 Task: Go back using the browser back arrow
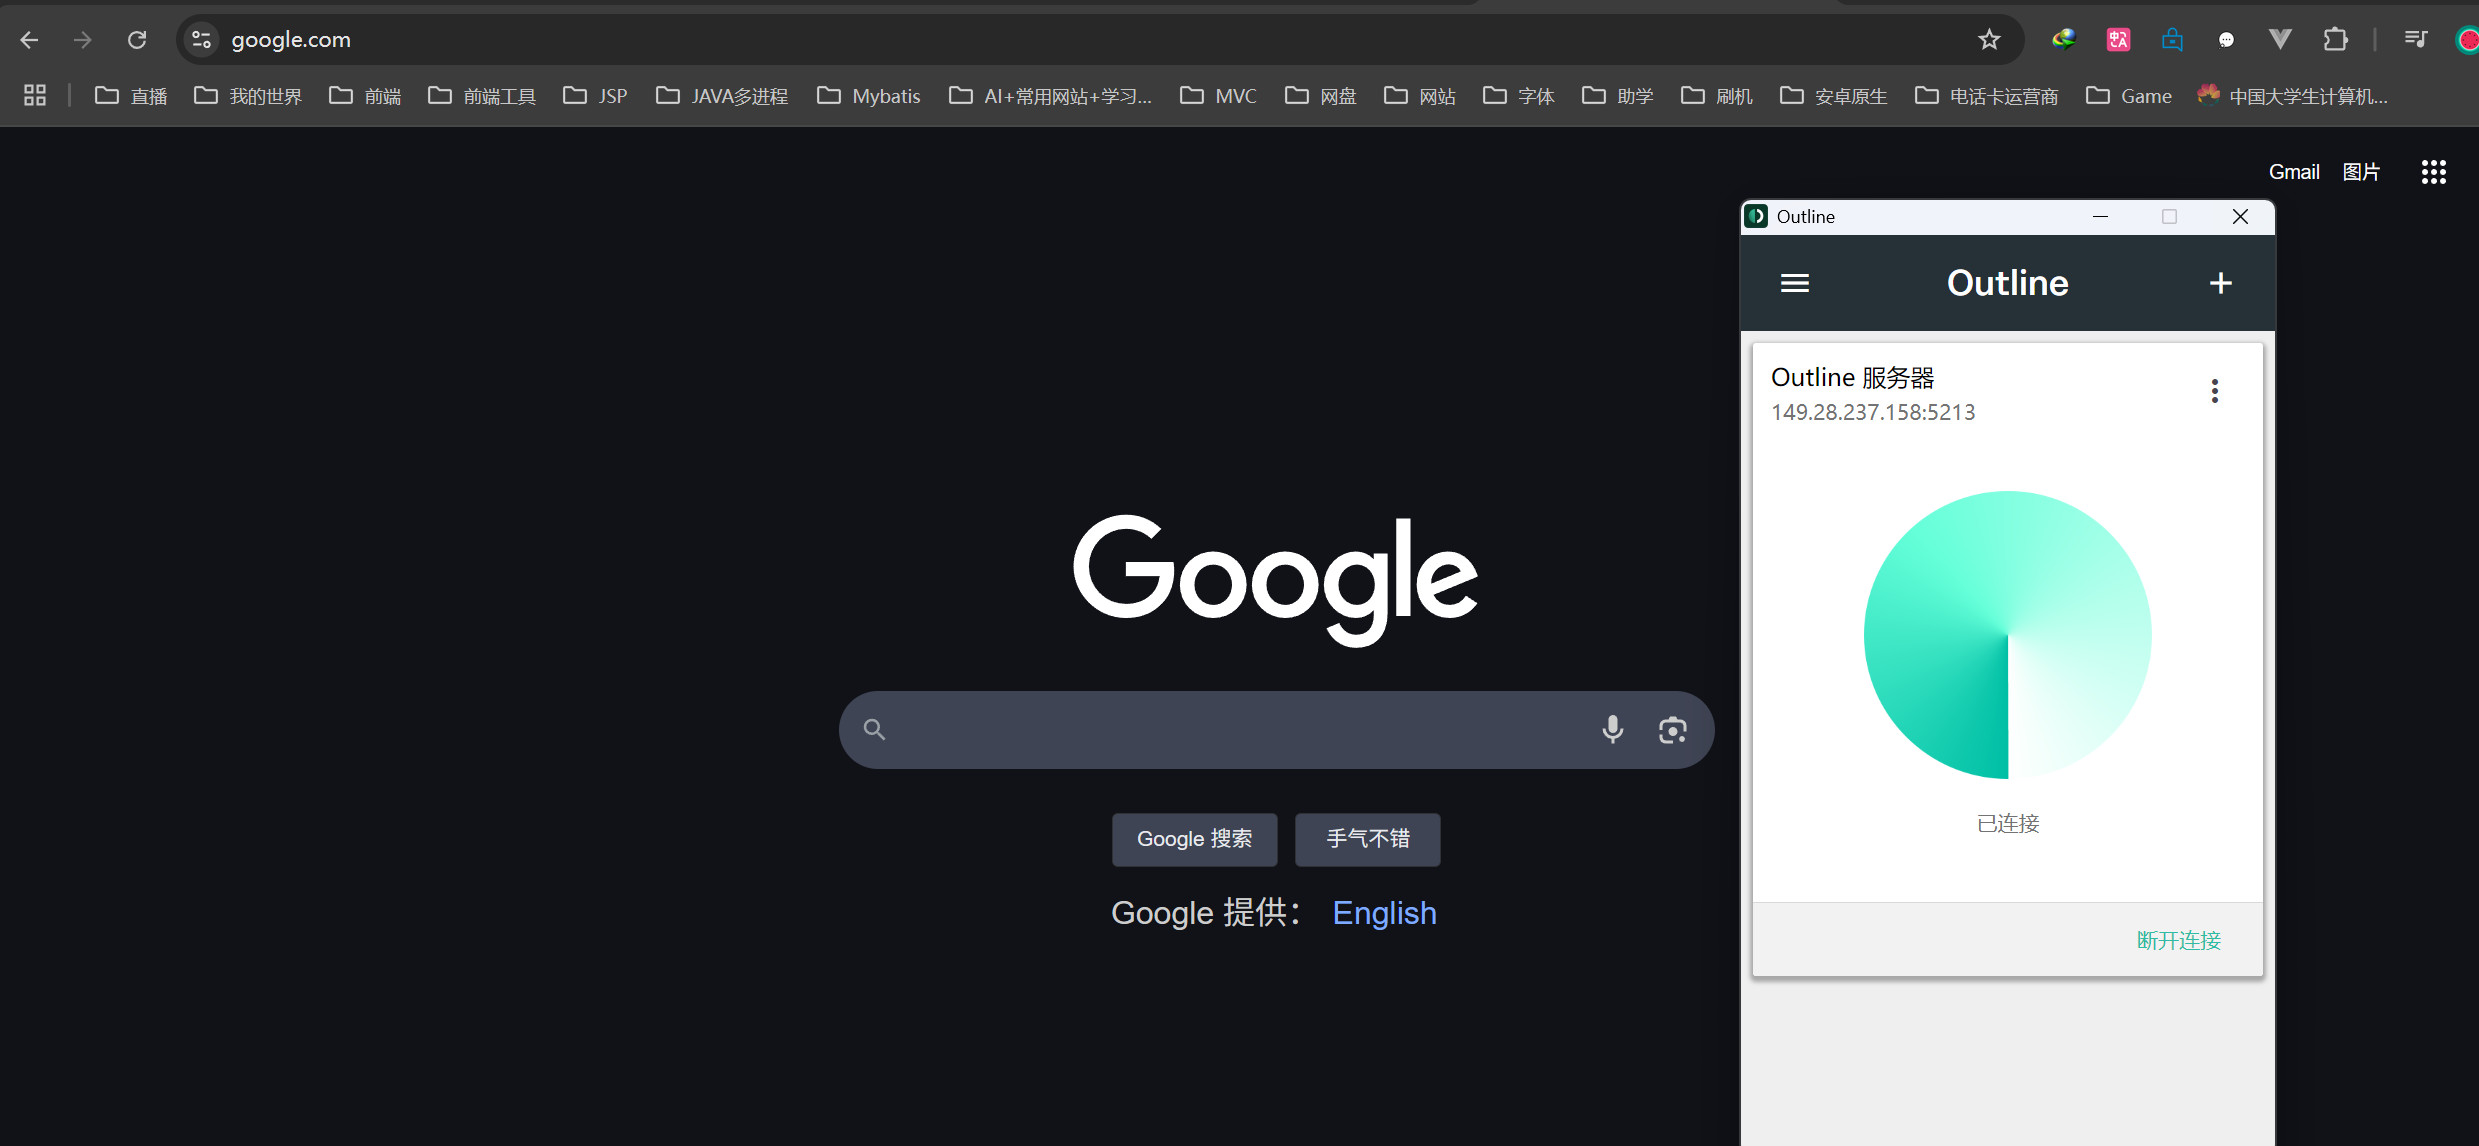(x=30, y=40)
